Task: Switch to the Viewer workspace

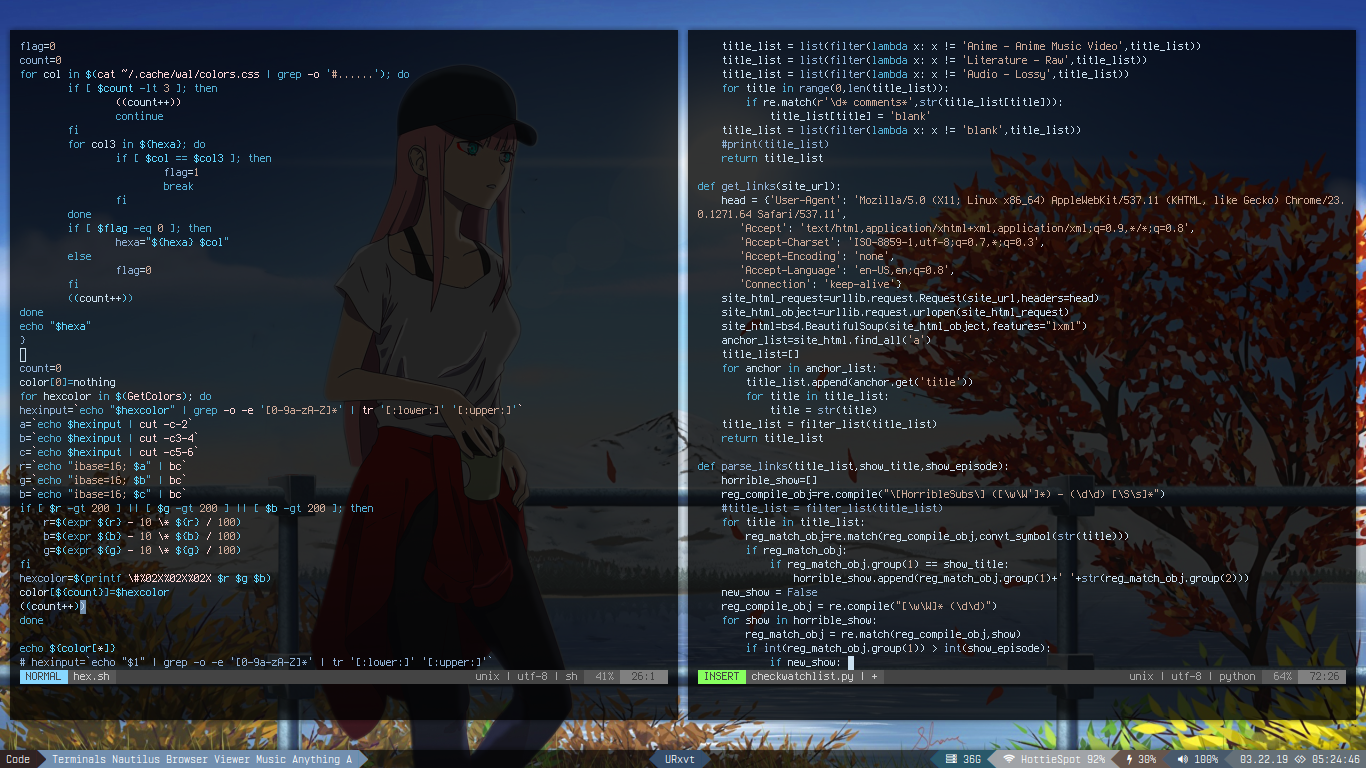Action: tap(232, 759)
